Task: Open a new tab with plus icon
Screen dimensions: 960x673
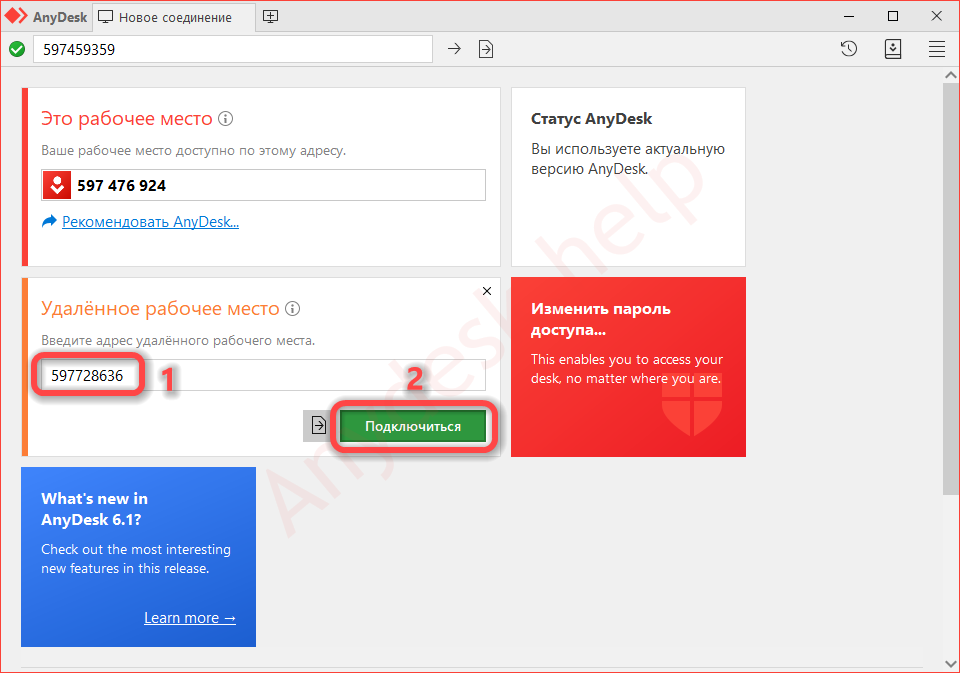Action: [271, 17]
